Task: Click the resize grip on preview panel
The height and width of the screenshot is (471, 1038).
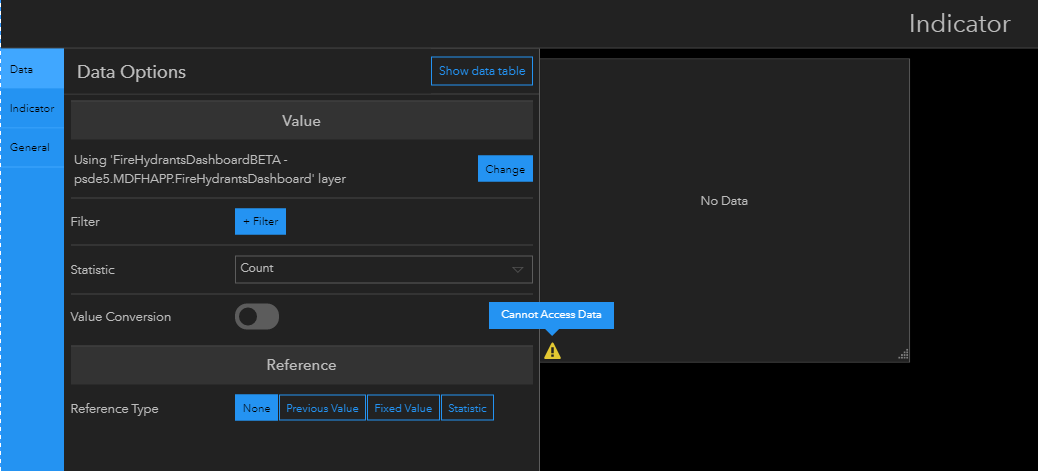Action: pyautogui.click(x=903, y=354)
